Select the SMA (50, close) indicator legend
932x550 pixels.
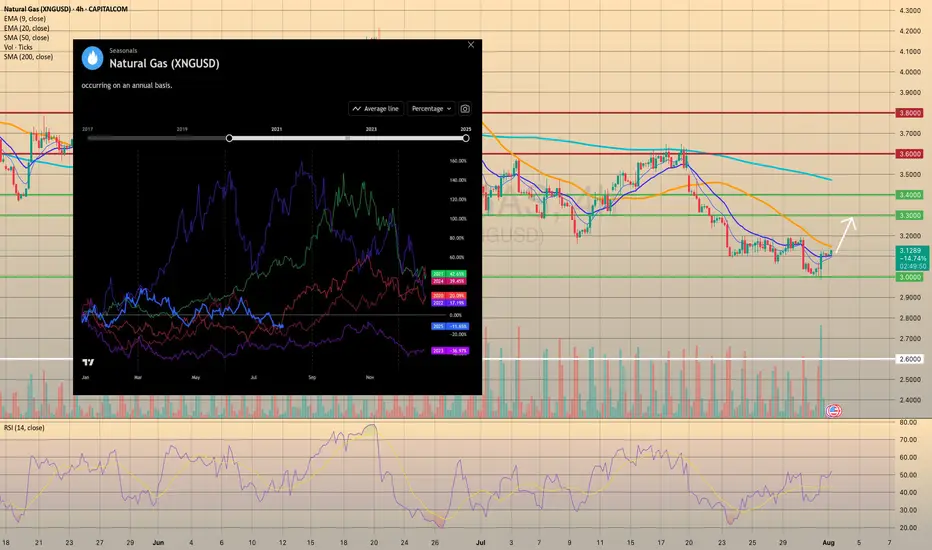[x=26, y=37]
